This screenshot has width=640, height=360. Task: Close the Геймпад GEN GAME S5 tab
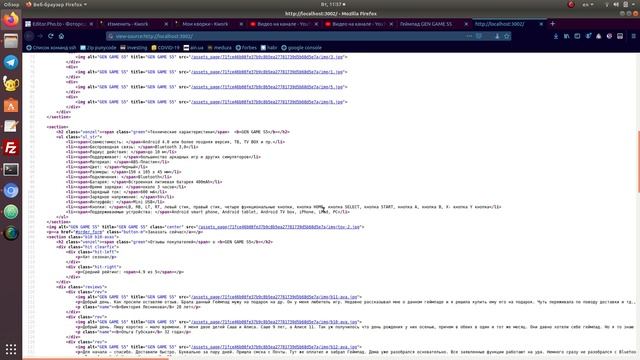[x=466, y=24]
